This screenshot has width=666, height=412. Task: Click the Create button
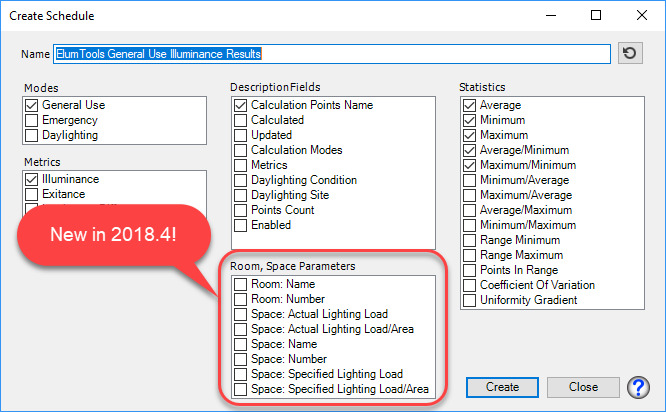tap(502, 387)
